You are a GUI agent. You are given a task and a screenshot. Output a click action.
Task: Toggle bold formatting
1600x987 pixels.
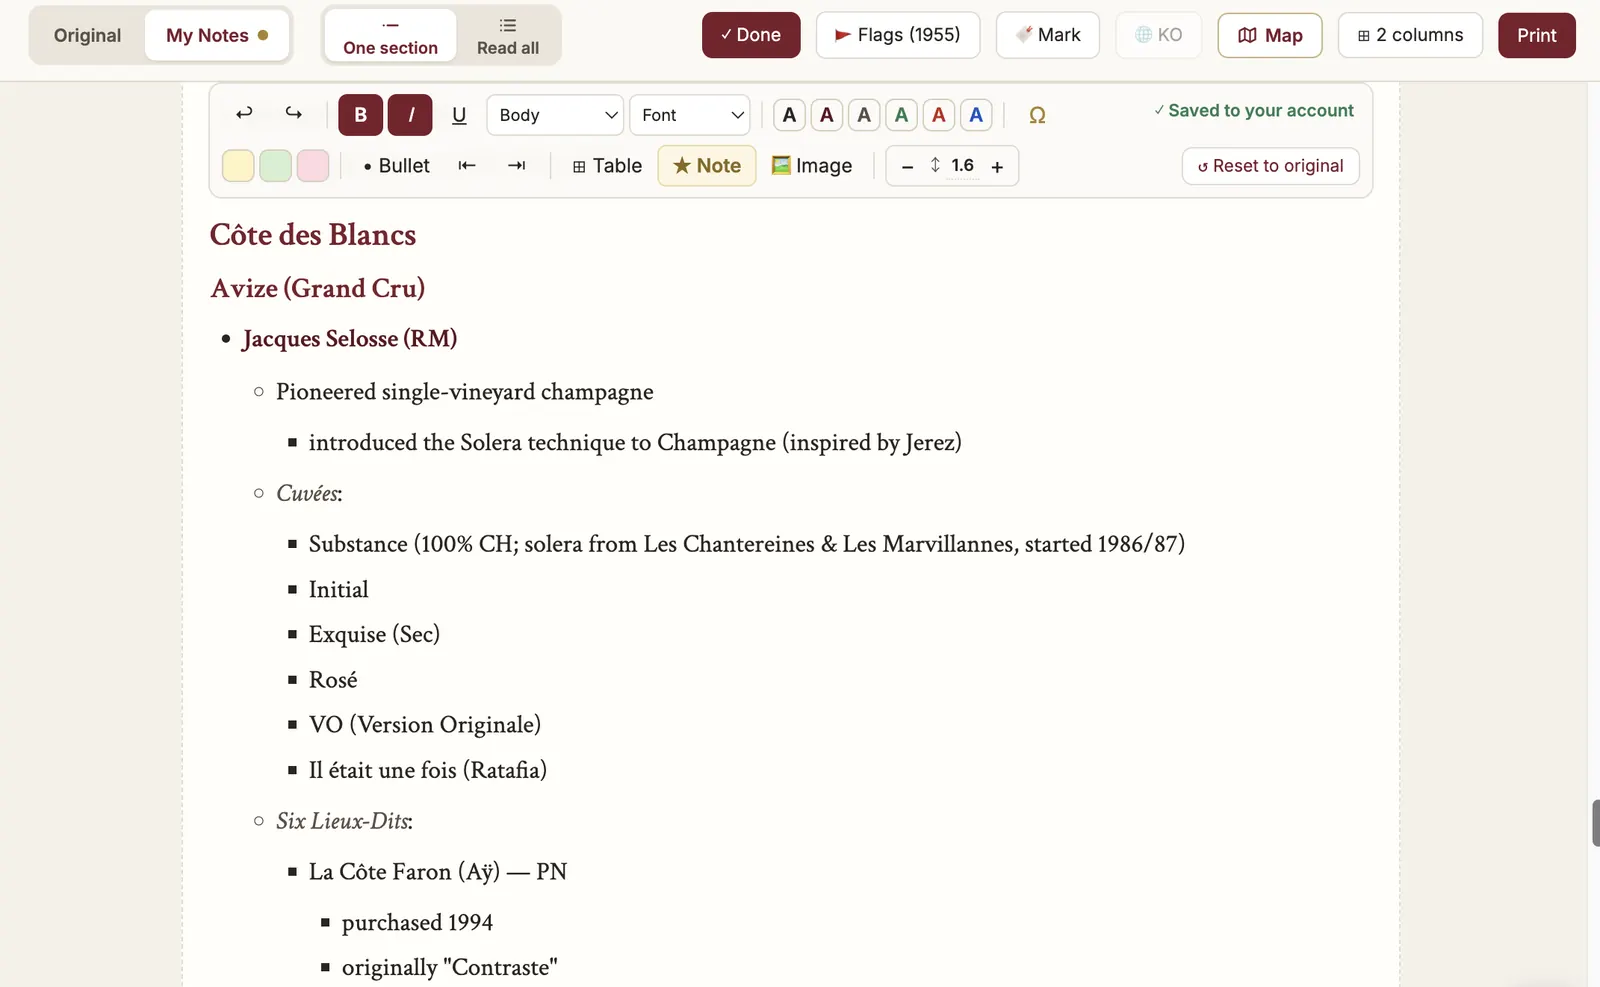(360, 115)
